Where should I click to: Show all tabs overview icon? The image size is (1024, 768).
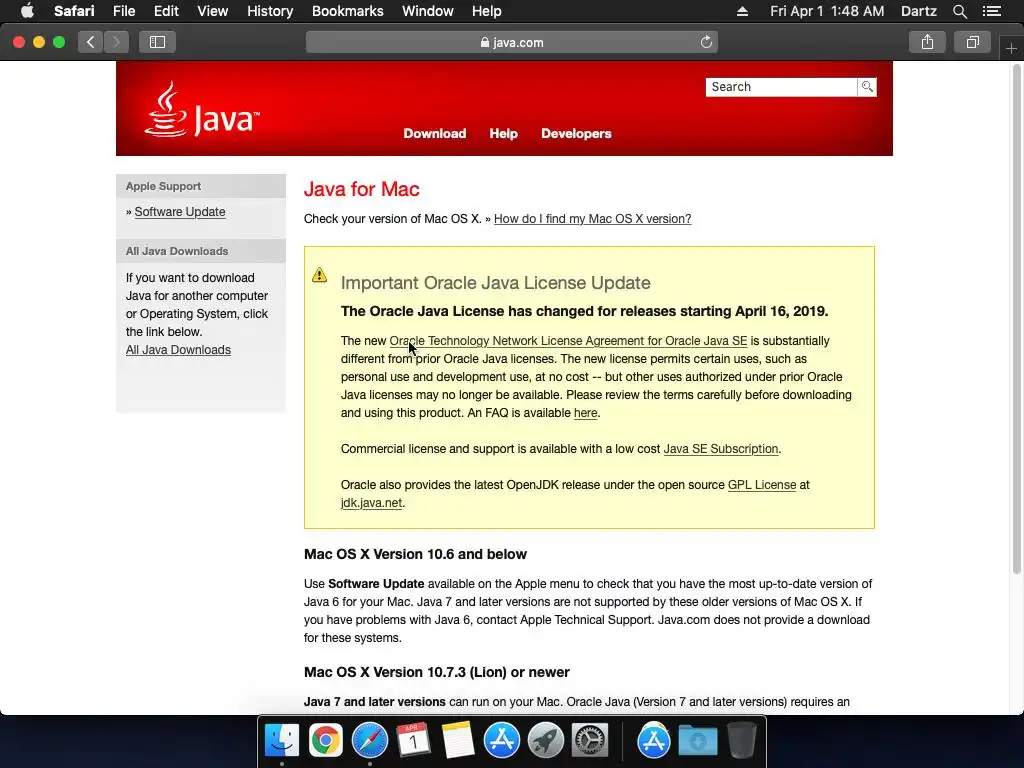coord(972,42)
